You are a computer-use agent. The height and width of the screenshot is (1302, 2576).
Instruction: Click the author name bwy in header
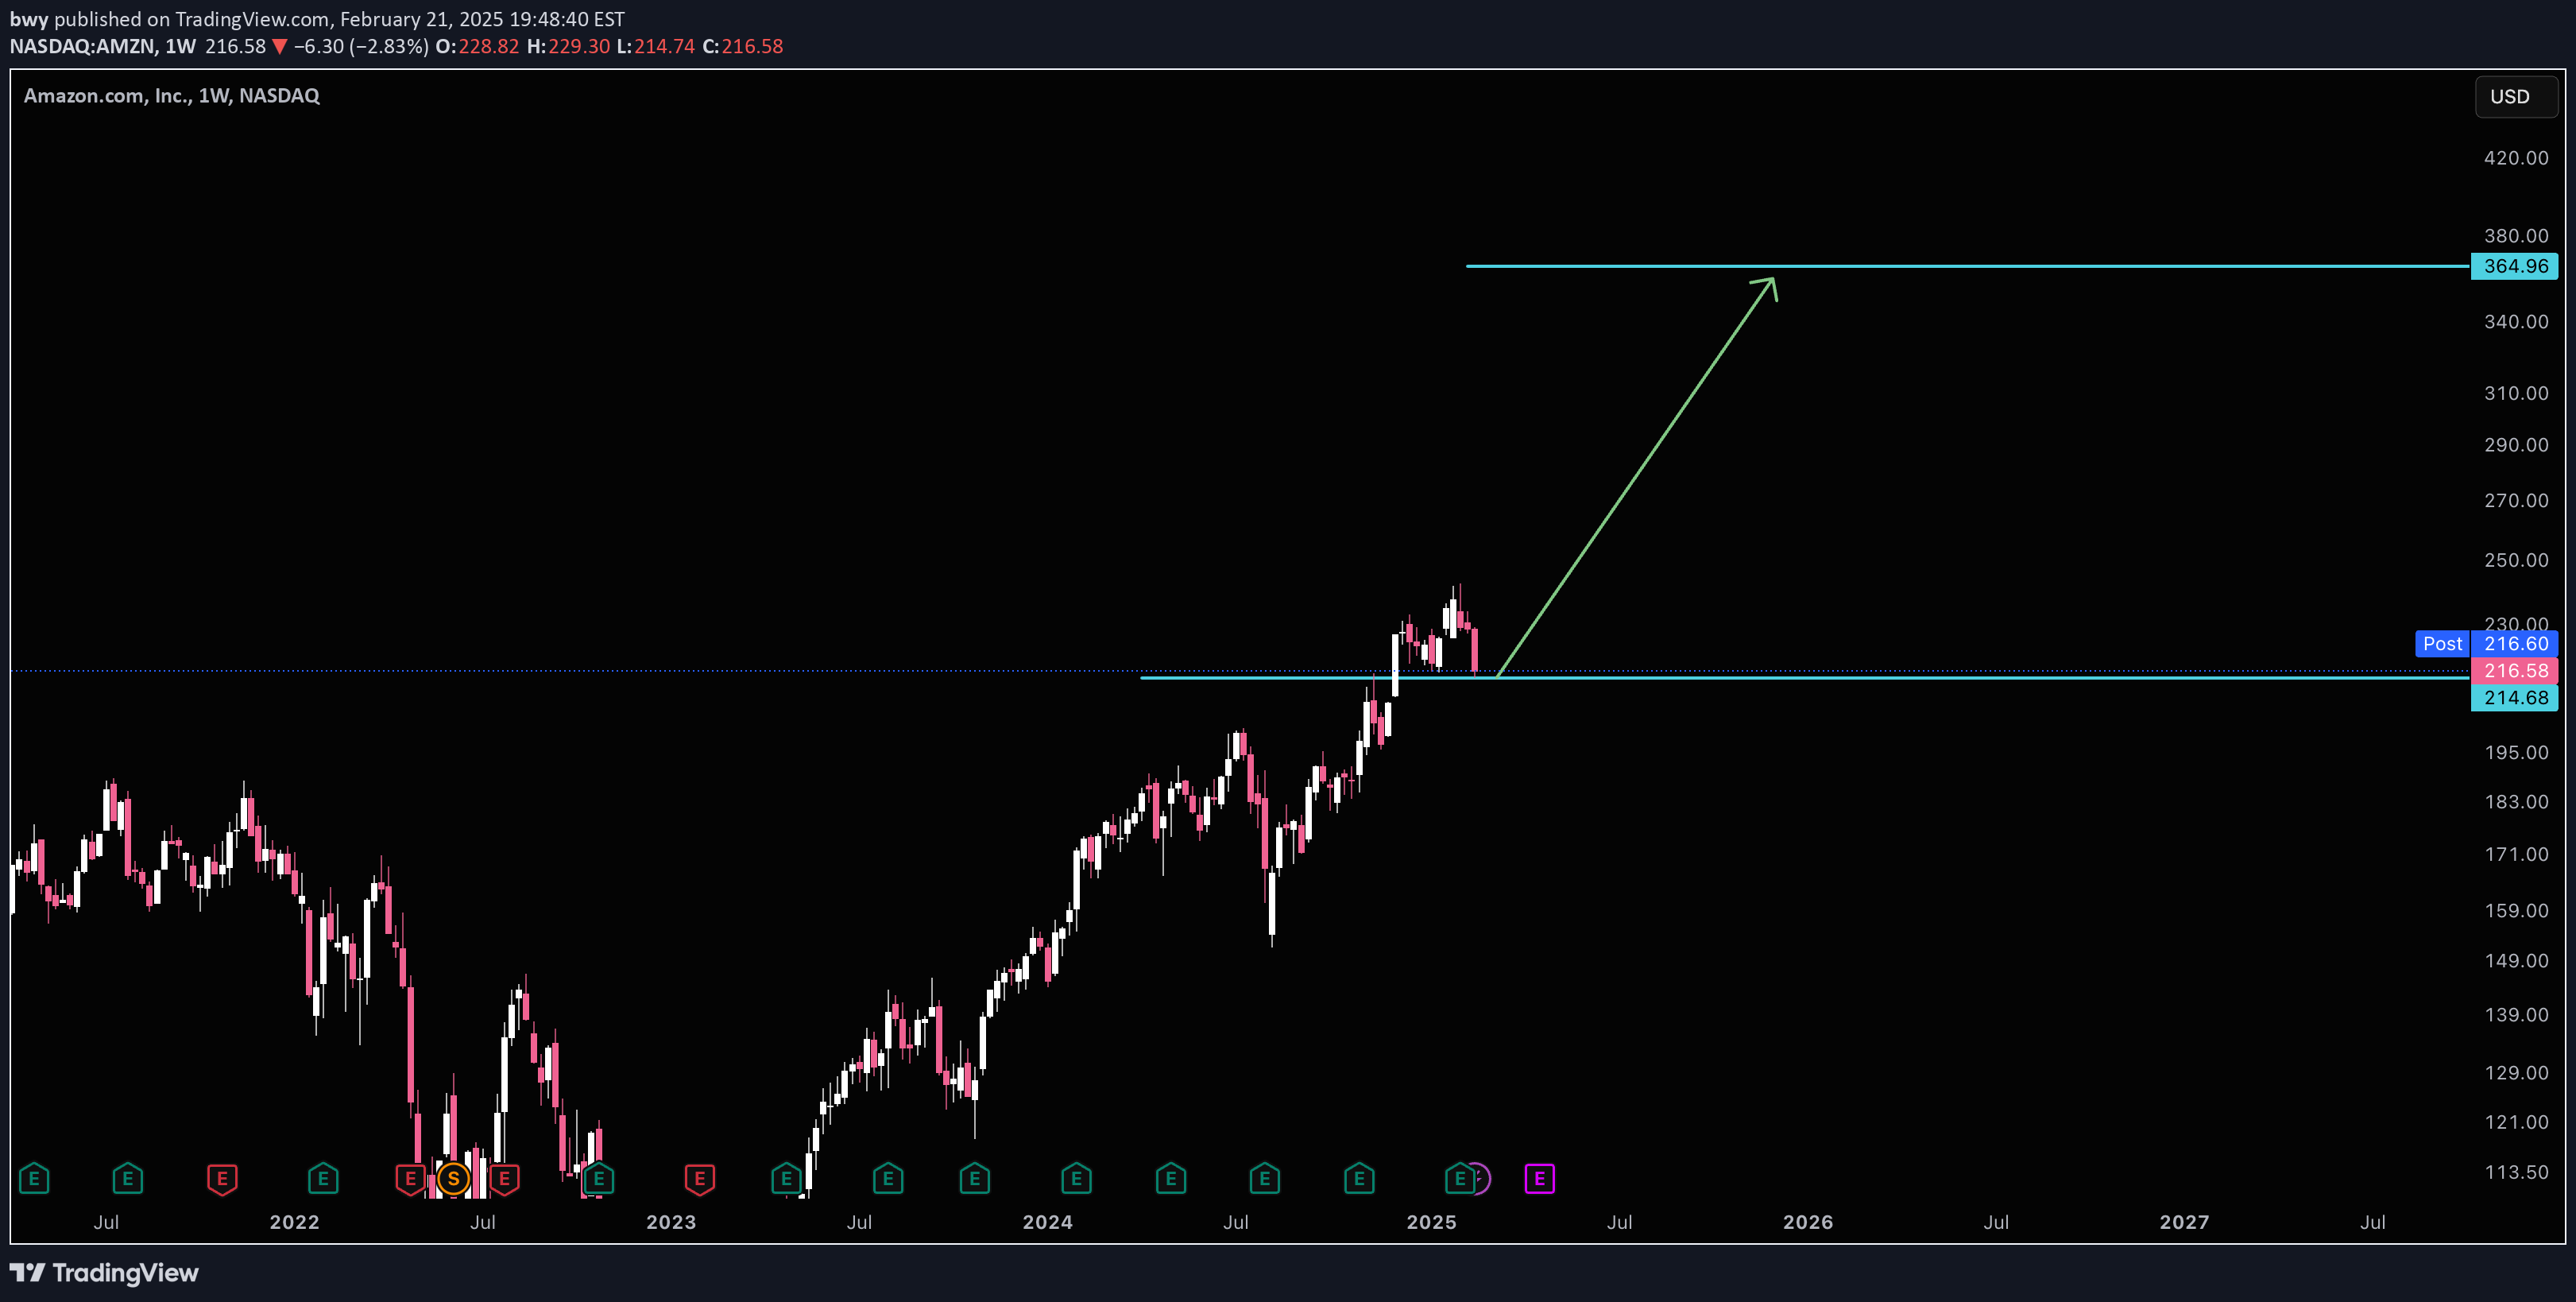[x=29, y=20]
